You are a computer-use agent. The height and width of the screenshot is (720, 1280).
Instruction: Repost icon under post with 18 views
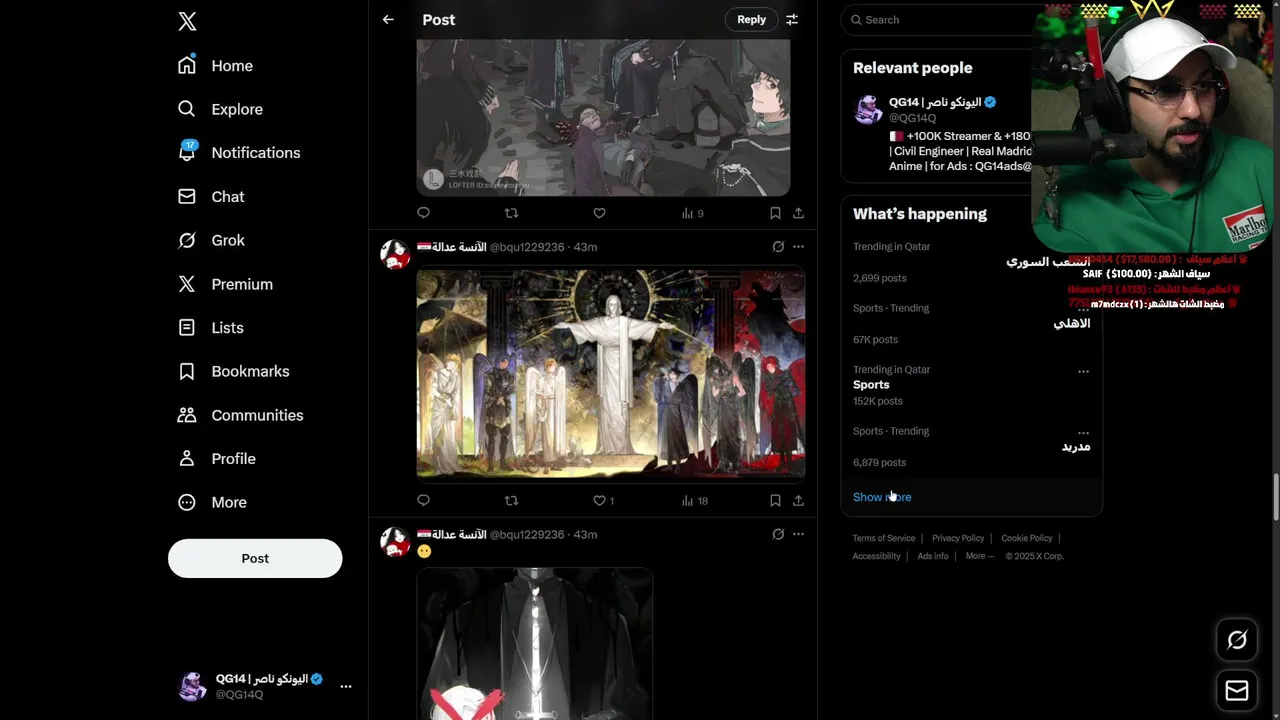click(x=511, y=500)
